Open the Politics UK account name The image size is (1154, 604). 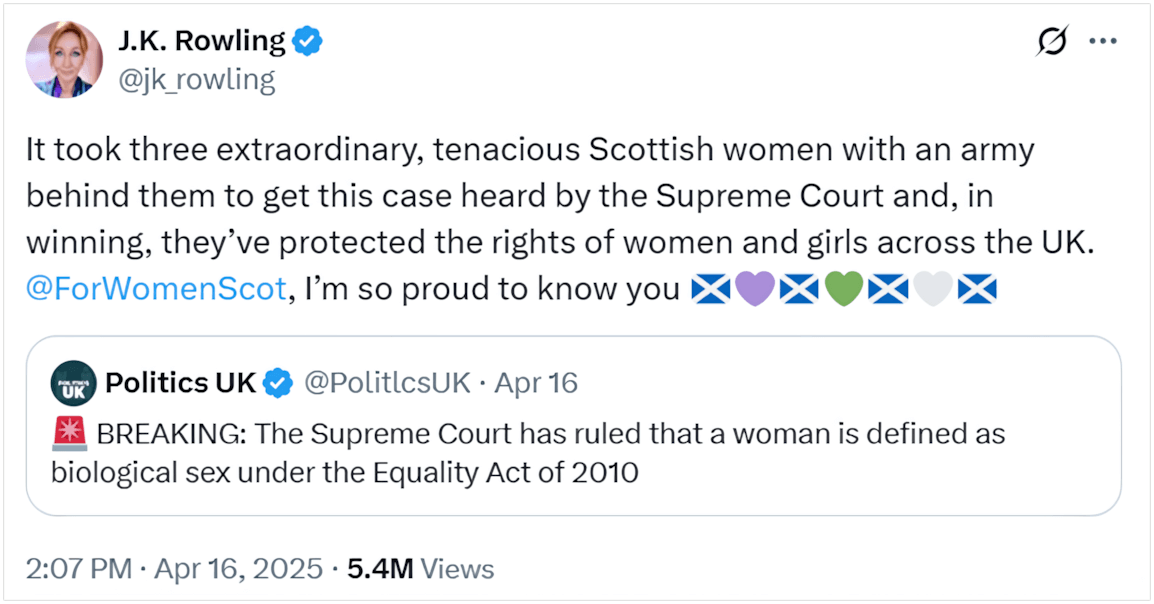(x=180, y=383)
